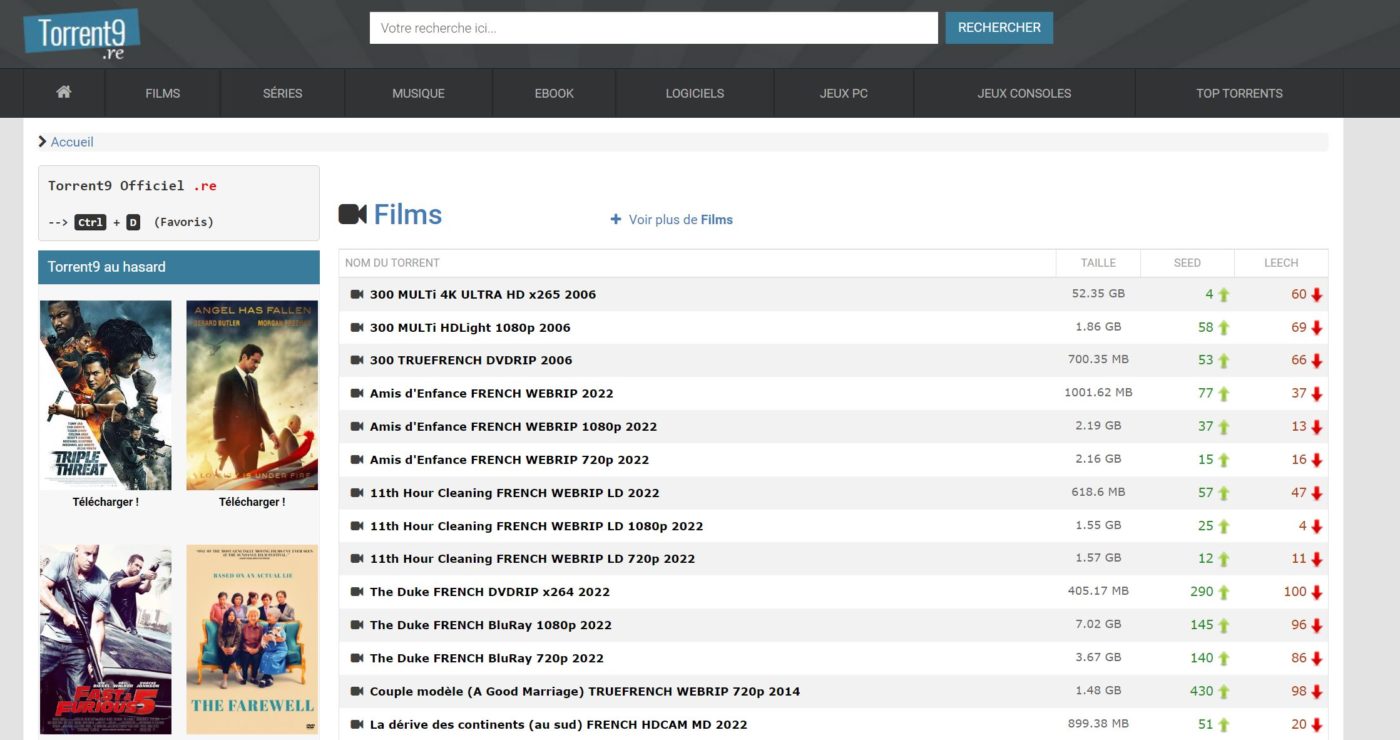Click the video icon for 300 MULTi HDLight 1080p
The image size is (1400, 740).
click(357, 327)
